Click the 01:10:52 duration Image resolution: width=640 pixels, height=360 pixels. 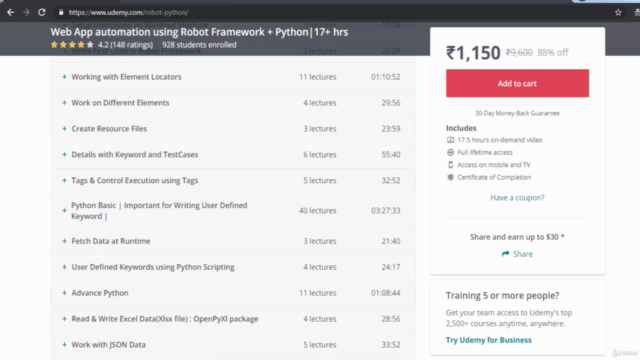coord(385,77)
